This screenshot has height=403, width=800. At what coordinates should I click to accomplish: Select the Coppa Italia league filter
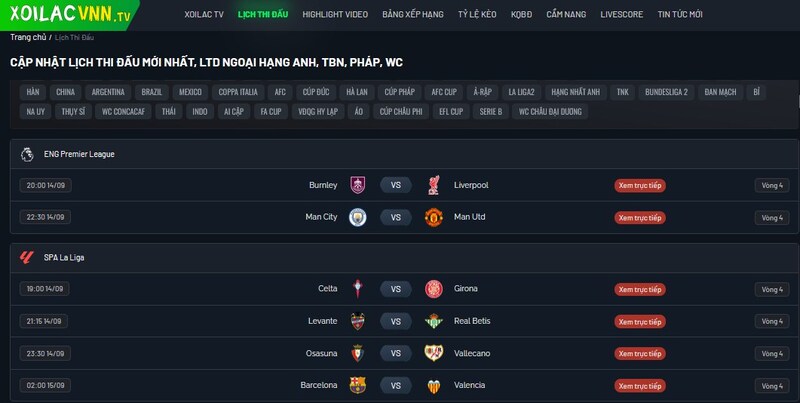point(238,92)
